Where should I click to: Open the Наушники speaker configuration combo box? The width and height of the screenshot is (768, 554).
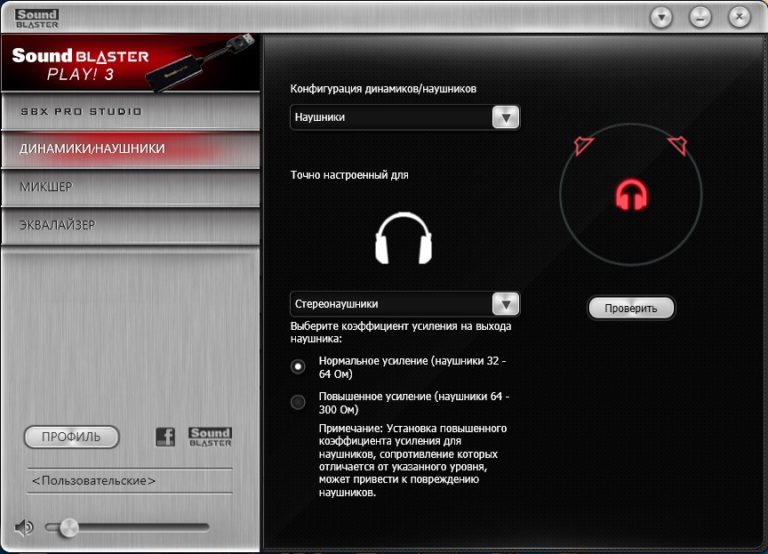point(405,118)
